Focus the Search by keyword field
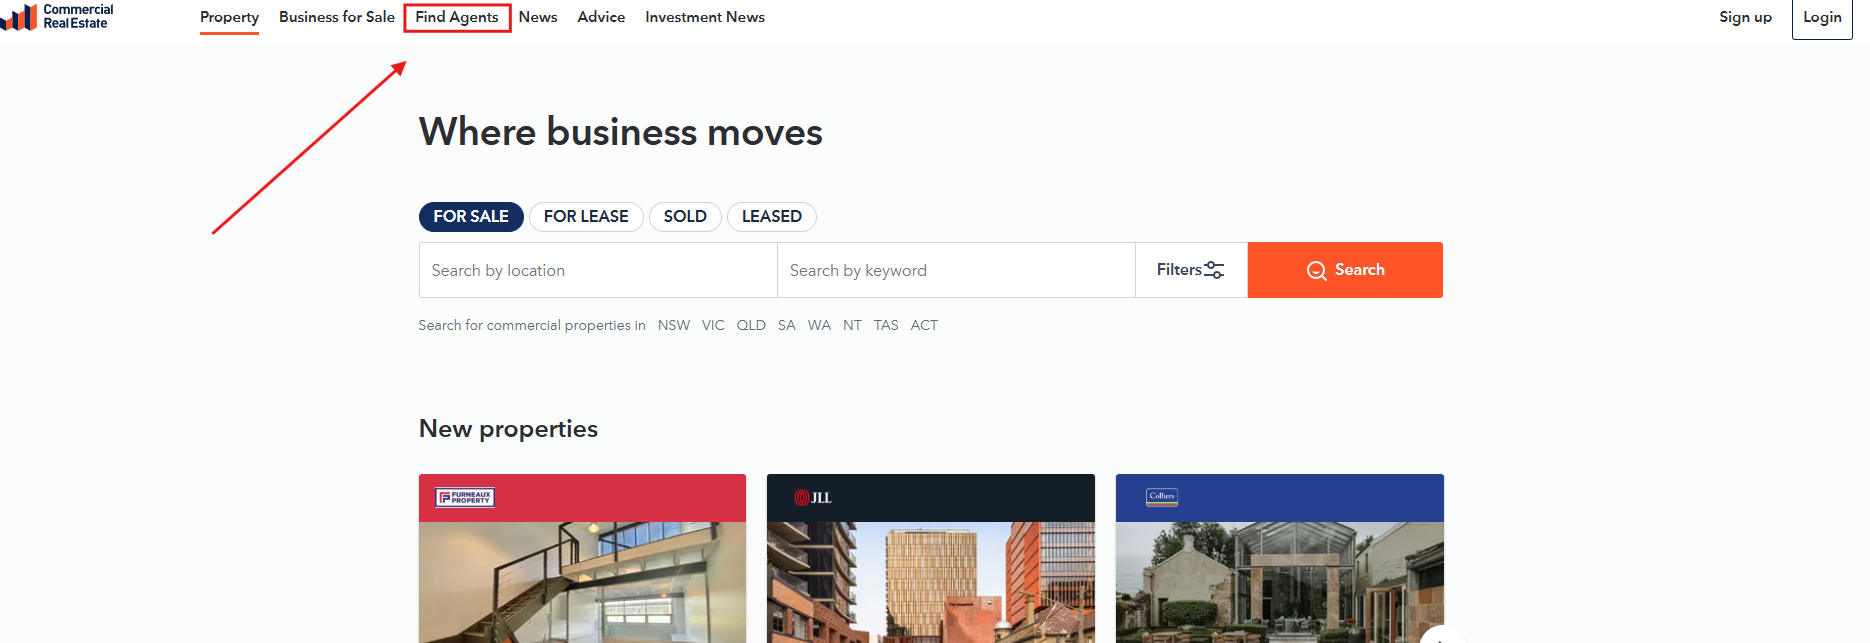Image resolution: width=1870 pixels, height=643 pixels. pos(956,270)
